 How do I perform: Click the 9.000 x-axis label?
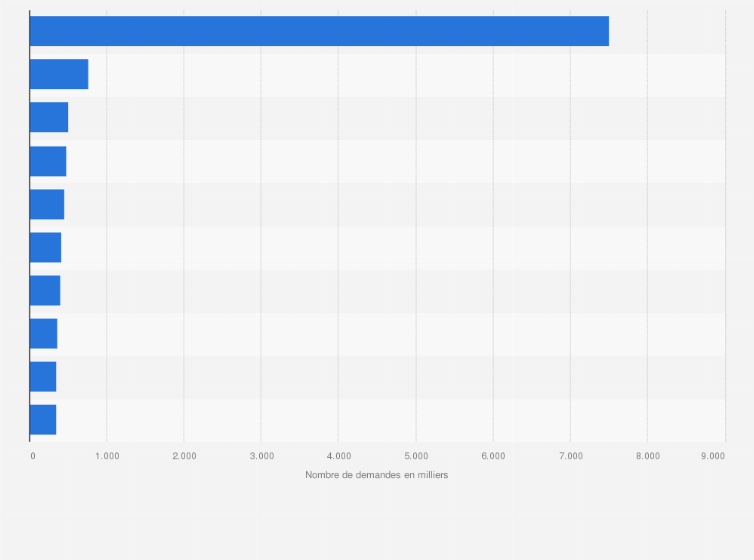(712, 456)
